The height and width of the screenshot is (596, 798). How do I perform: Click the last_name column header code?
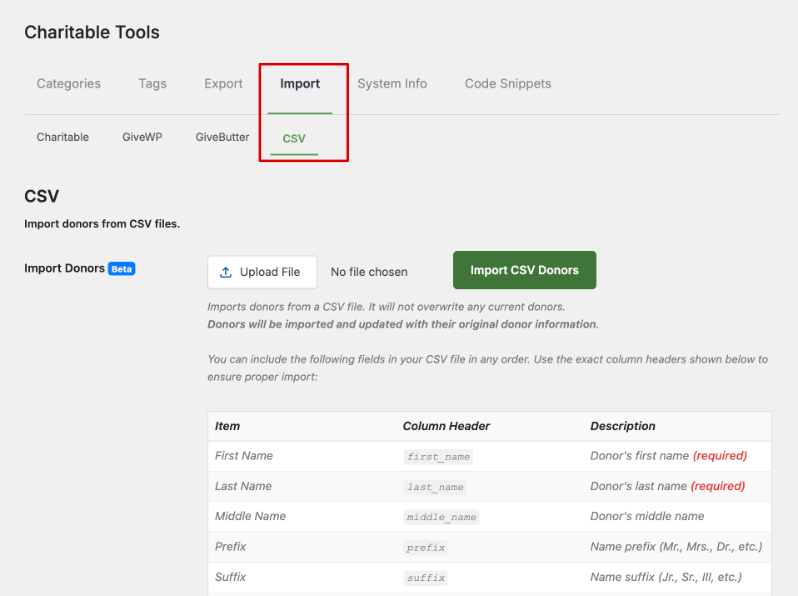coord(435,487)
